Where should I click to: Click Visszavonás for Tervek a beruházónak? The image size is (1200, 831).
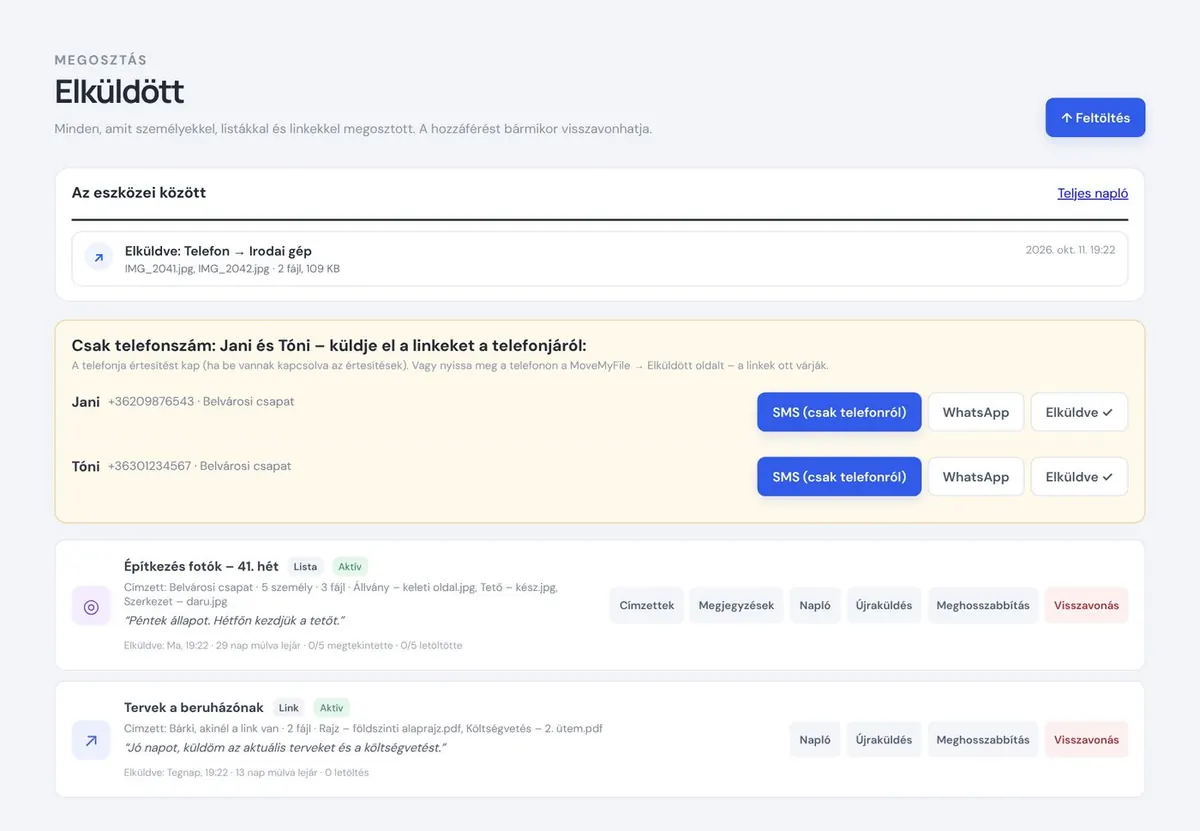(1086, 740)
